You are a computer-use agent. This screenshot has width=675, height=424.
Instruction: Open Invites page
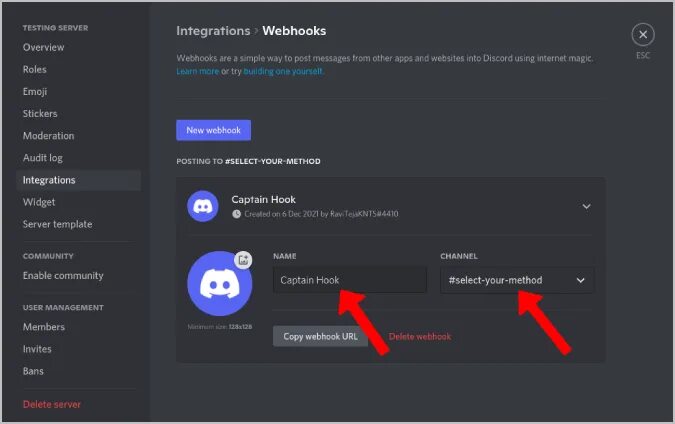click(37, 349)
